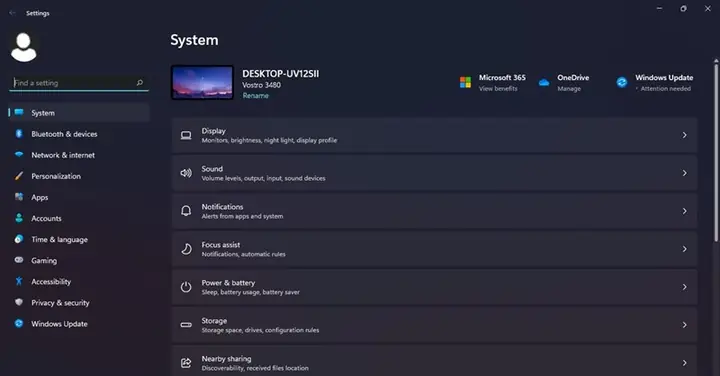Viewport: 720px width, 376px height.
Task: Open the Power & battery row
Action: point(434,287)
